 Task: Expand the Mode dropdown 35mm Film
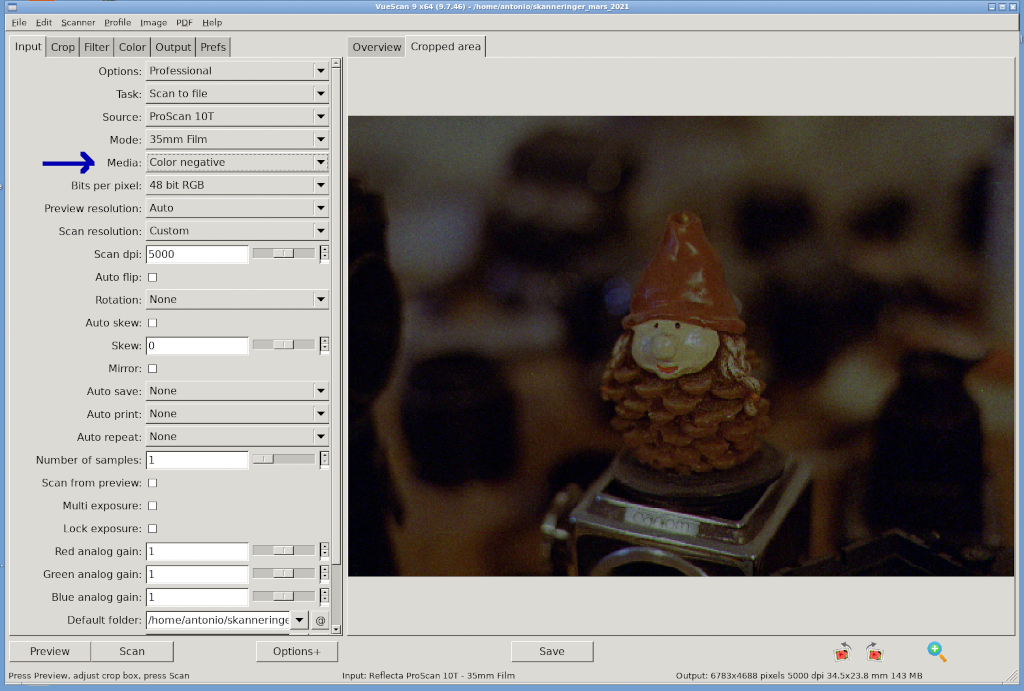pos(236,139)
